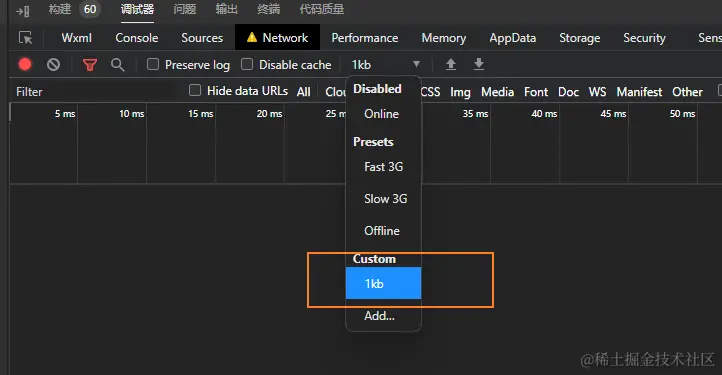Image resolution: width=722 pixels, height=375 pixels.
Task: Click the red record network log icon
Action: pos(25,64)
